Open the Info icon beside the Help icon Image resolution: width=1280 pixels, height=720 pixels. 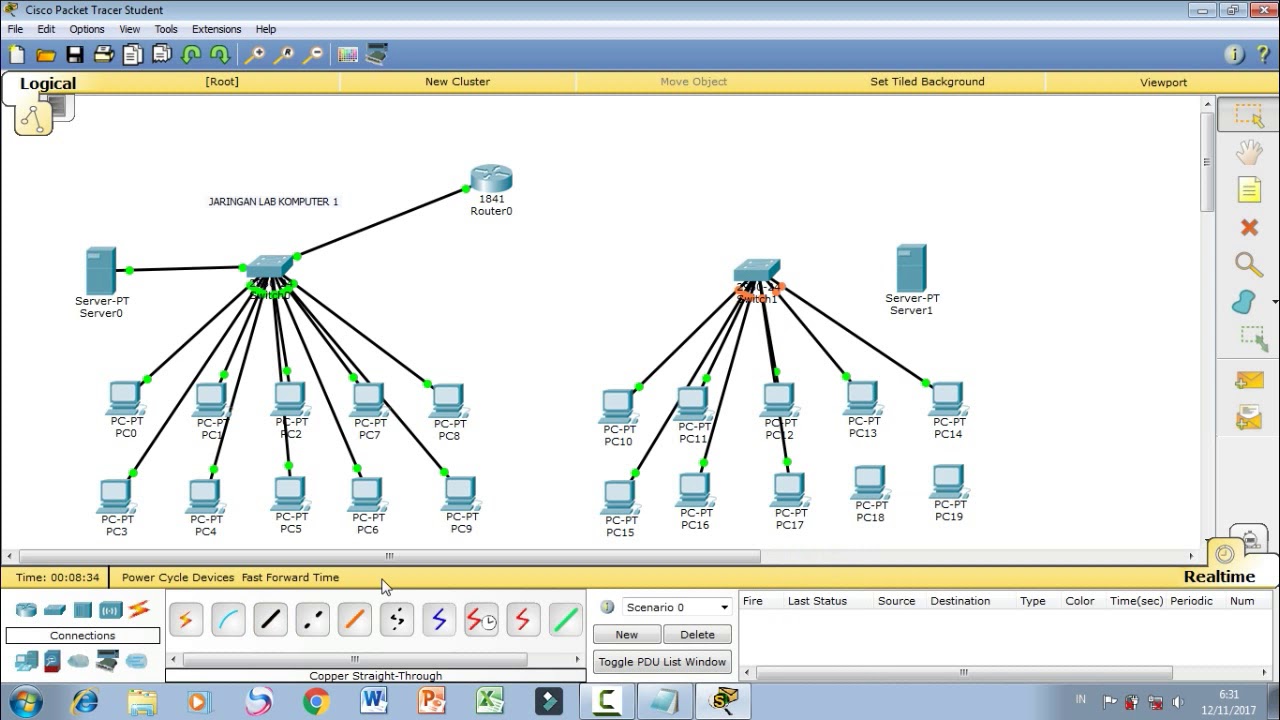(1233, 55)
